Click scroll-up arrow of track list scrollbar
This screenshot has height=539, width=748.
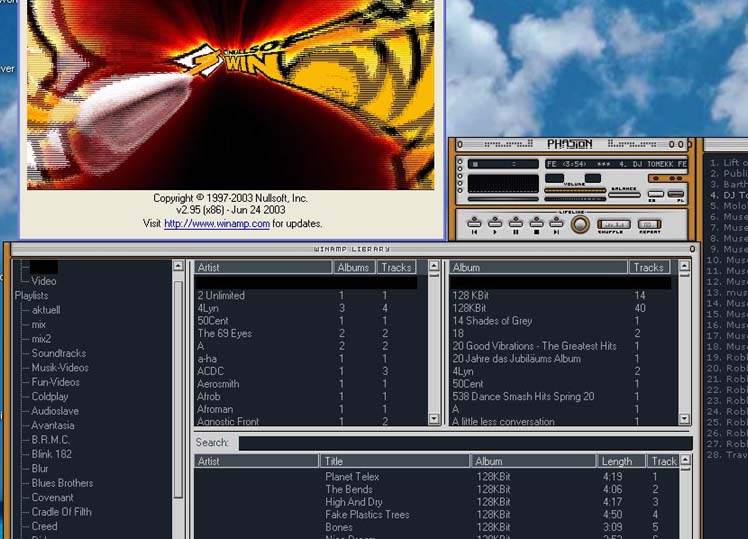(685, 459)
